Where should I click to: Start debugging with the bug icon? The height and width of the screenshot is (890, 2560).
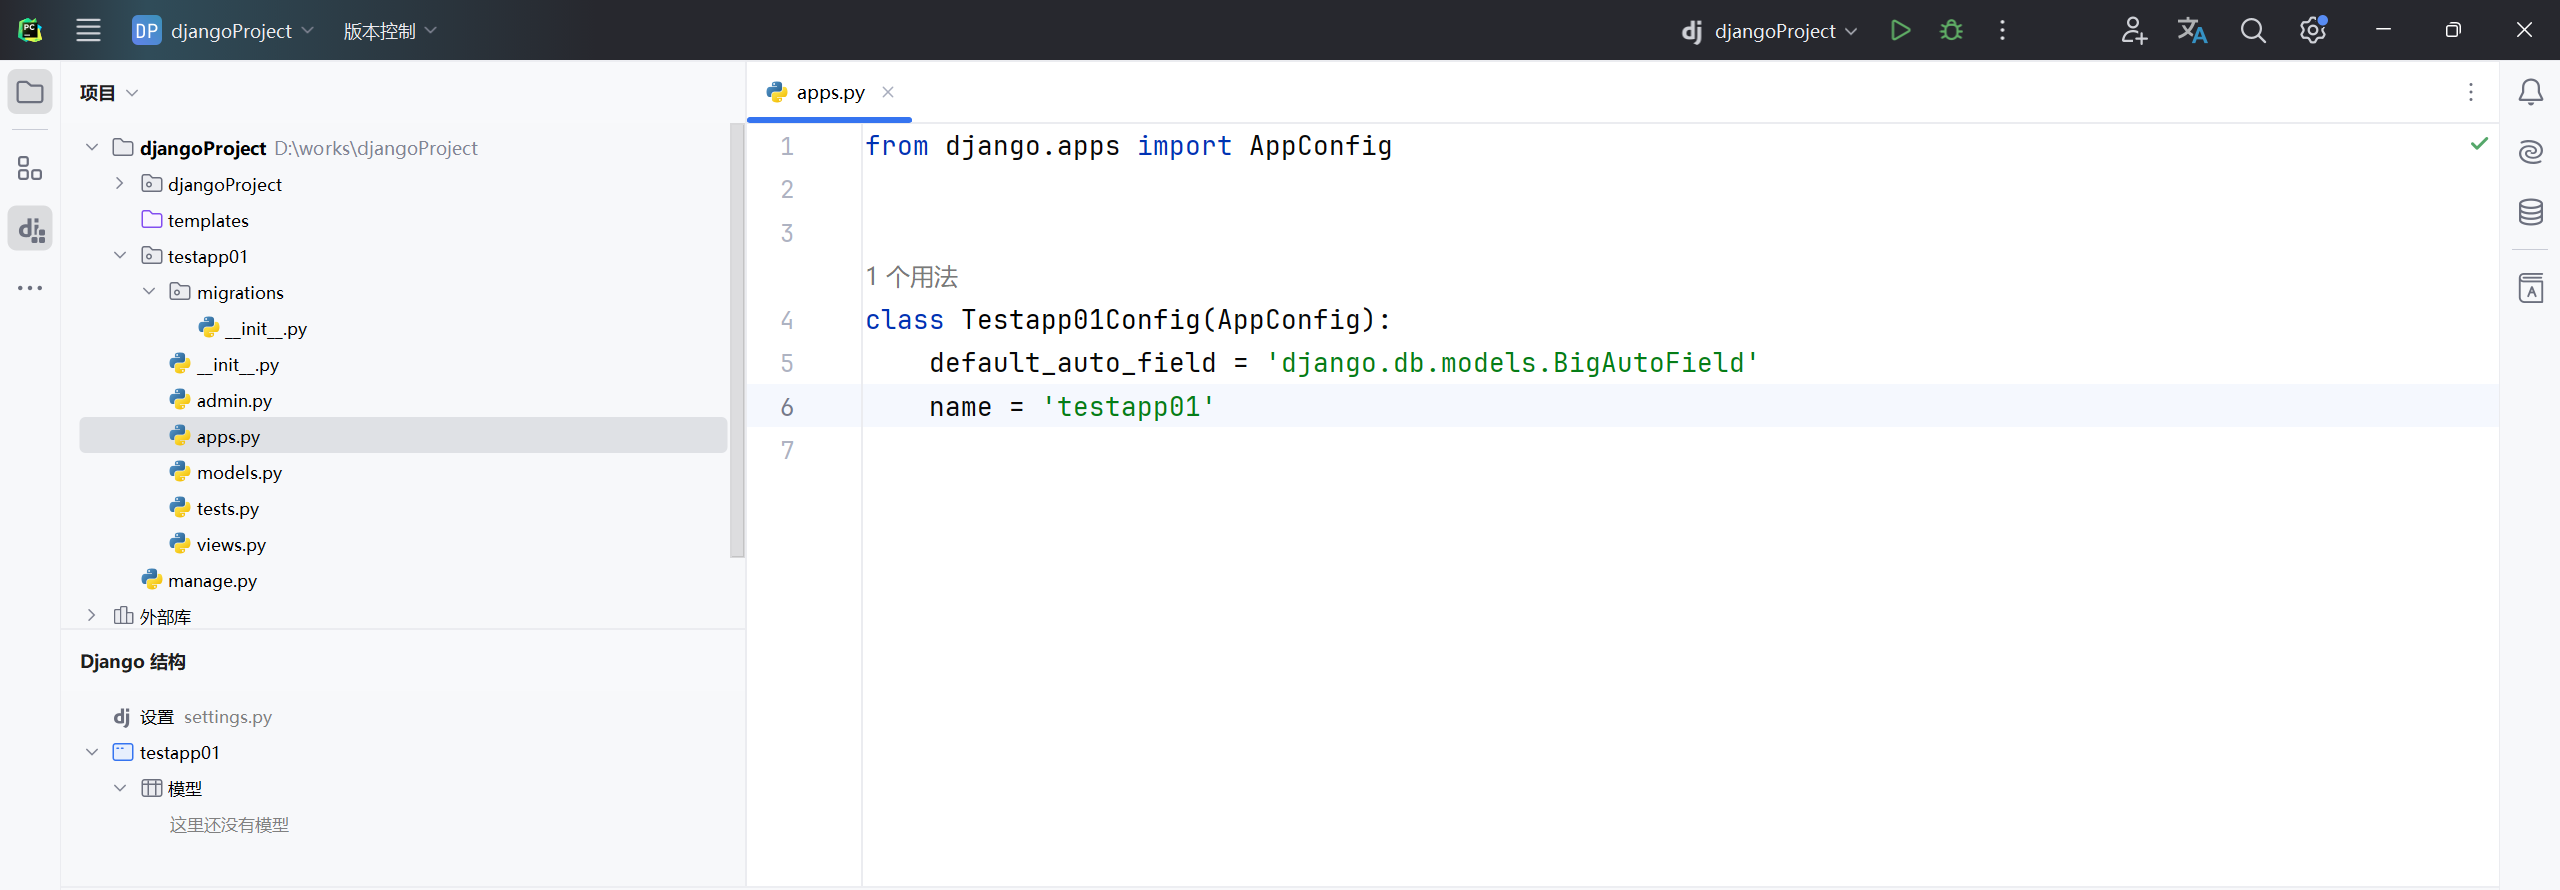coord(1951,30)
